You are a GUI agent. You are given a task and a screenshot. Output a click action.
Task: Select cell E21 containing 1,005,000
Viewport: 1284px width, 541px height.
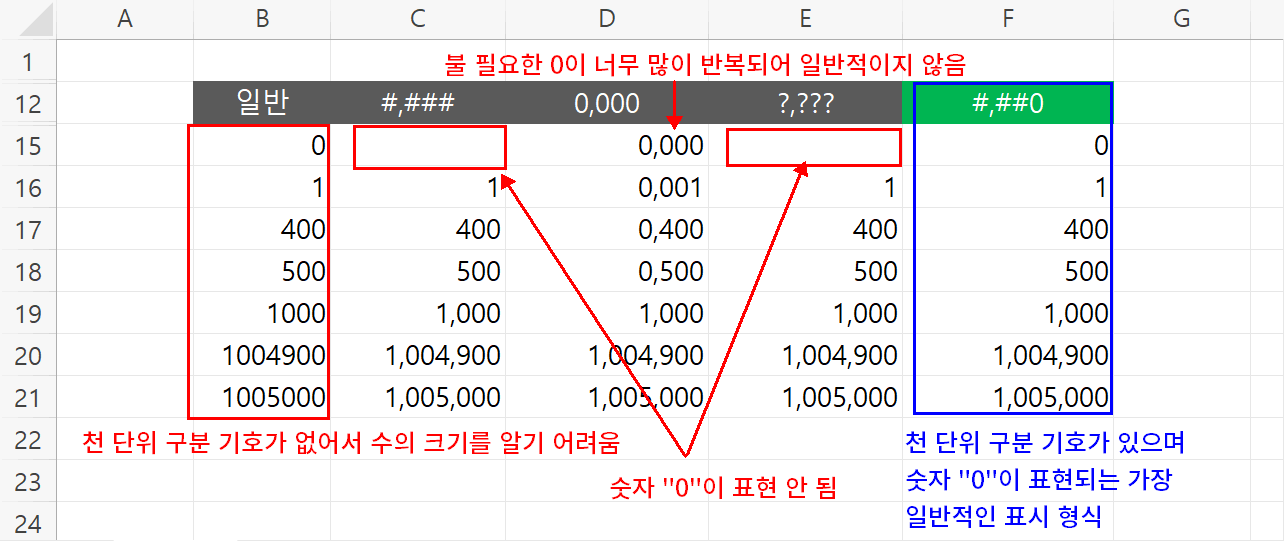click(805, 397)
